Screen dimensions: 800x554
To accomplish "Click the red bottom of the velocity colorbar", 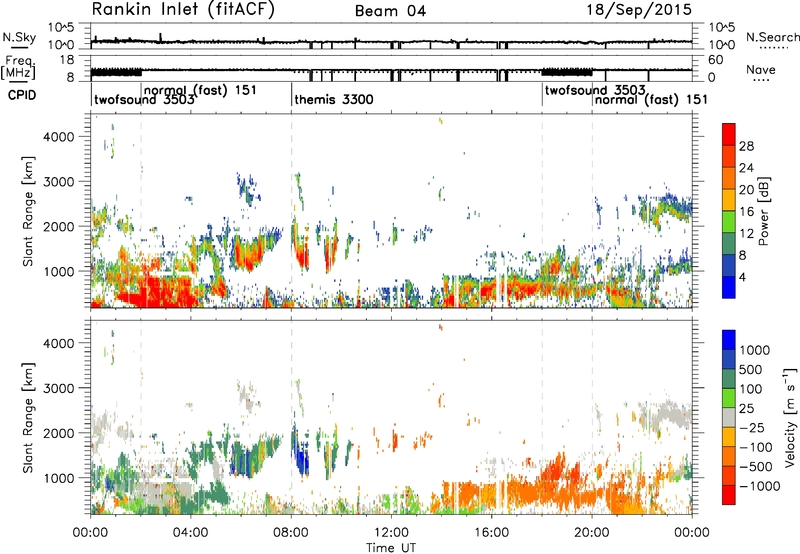I will pos(729,495).
